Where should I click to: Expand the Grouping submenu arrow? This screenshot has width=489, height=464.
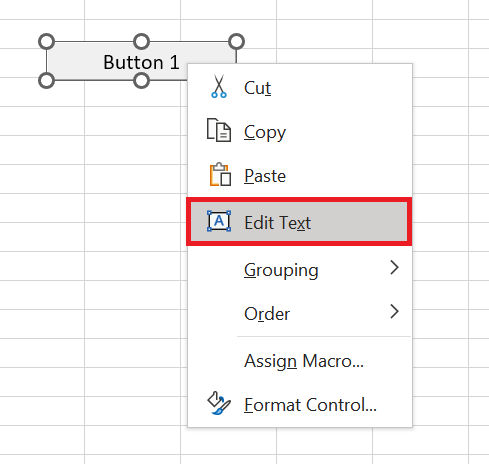(394, 268)
